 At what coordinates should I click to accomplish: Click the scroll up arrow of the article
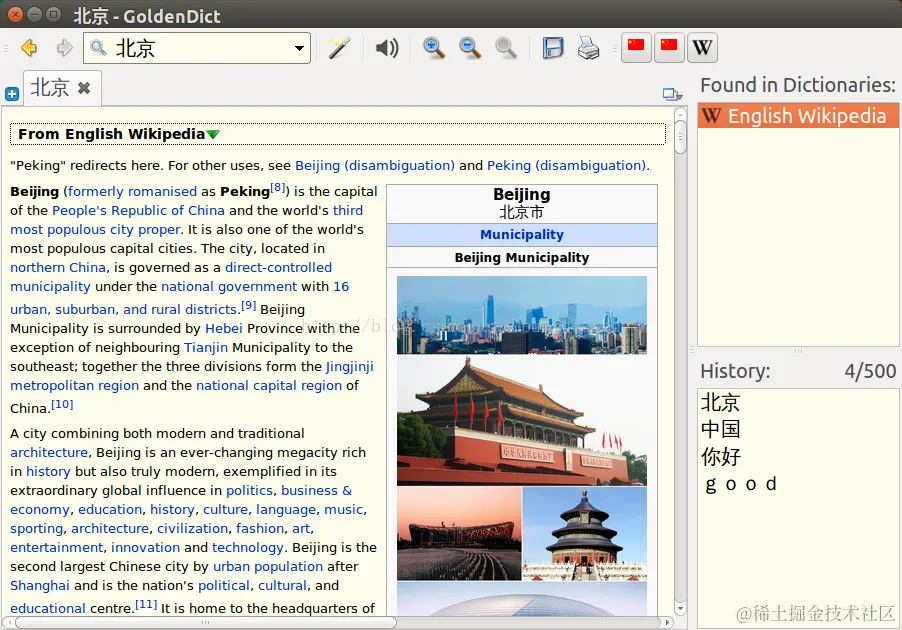point(681,113)
